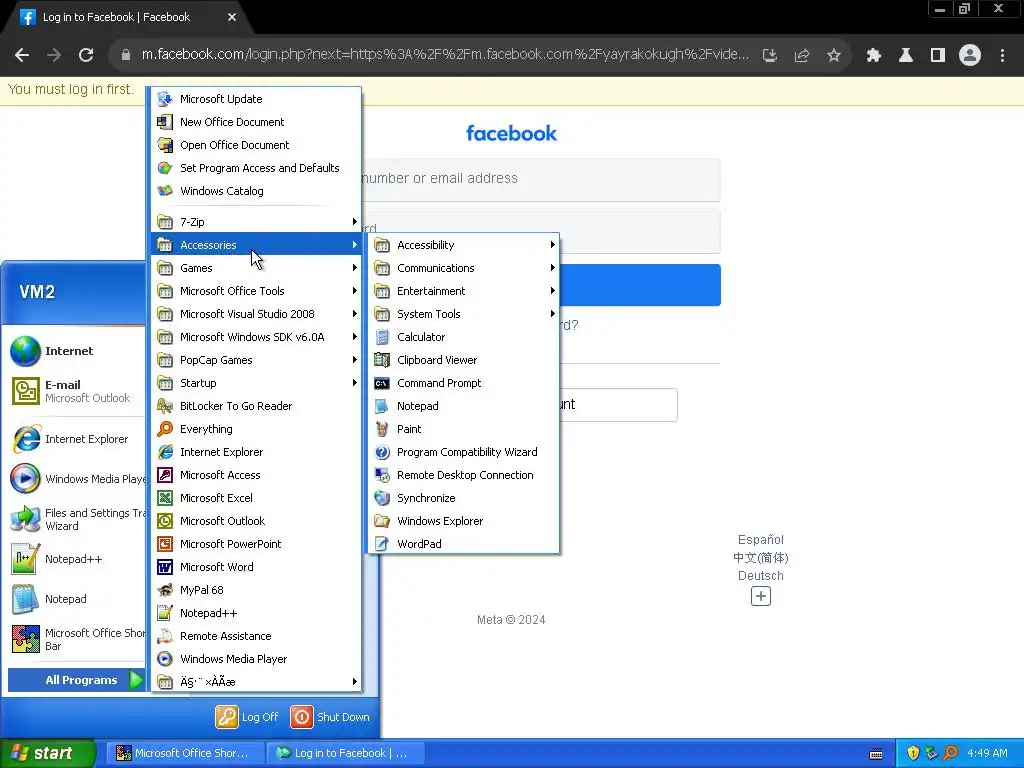This screenshot has width=1024, height=768.
Task: Open Microsoft Outlook in All Programs
Action: pos(256,520)
